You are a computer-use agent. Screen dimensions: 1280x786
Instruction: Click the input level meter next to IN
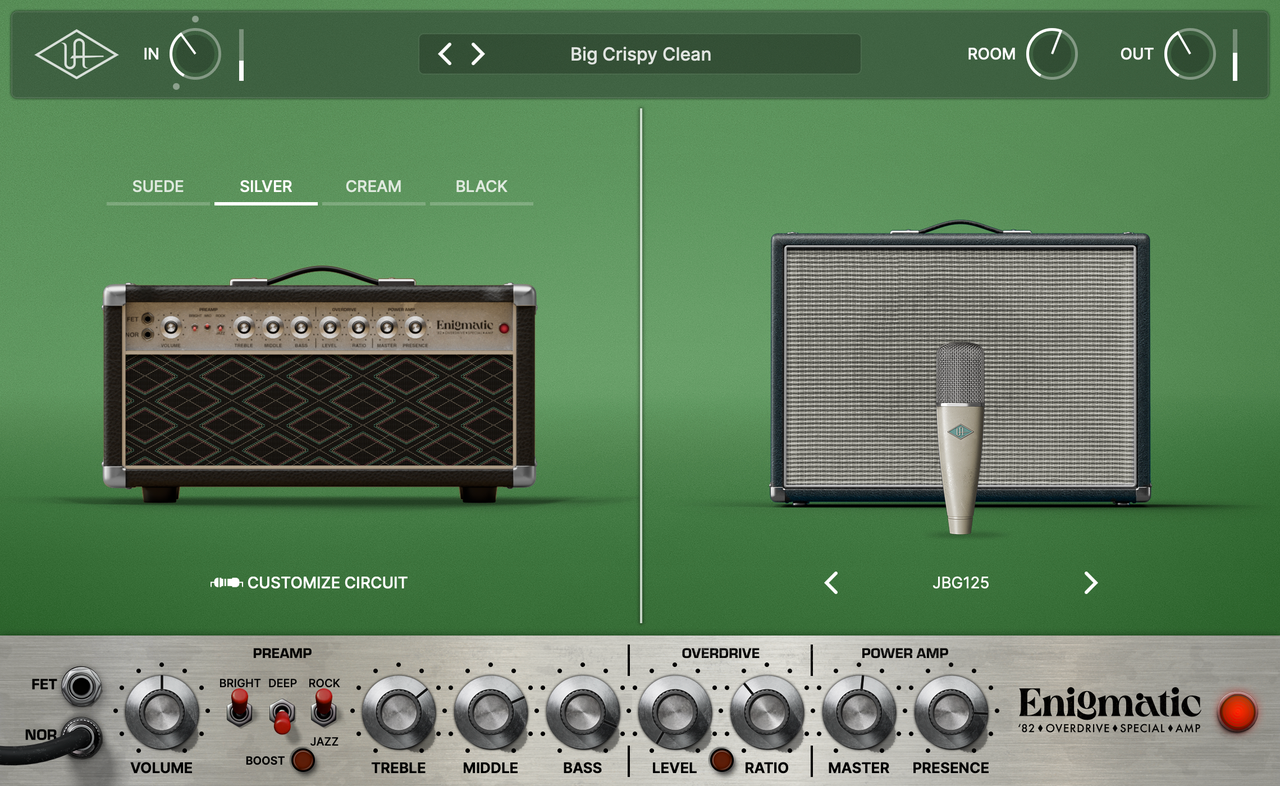point(241,55)
